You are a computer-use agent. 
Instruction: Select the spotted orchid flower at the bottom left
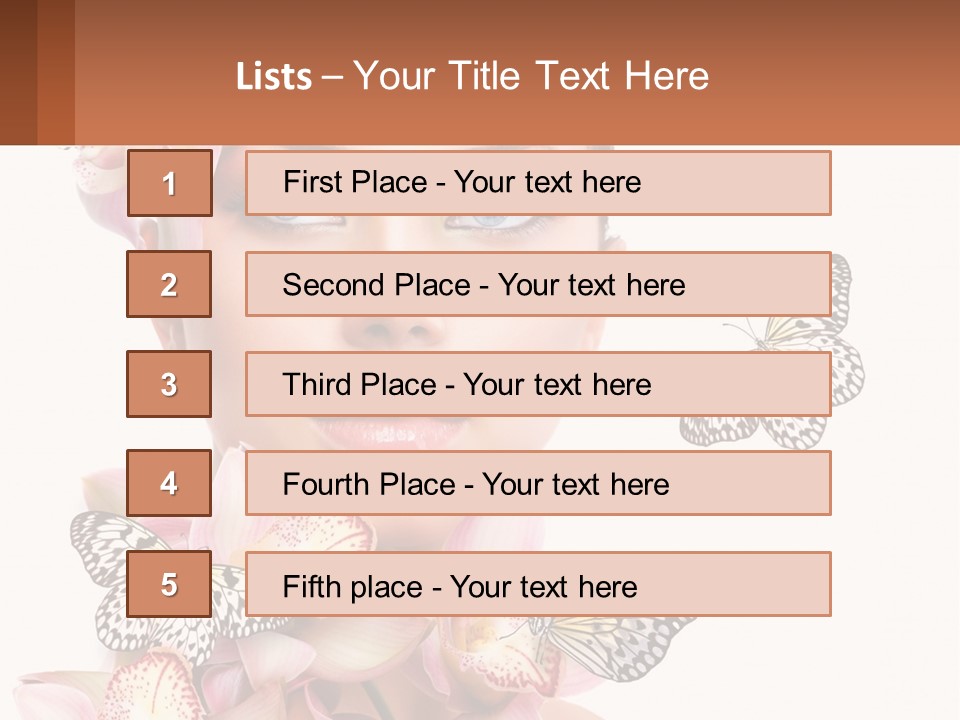click(x=150, y=680)
